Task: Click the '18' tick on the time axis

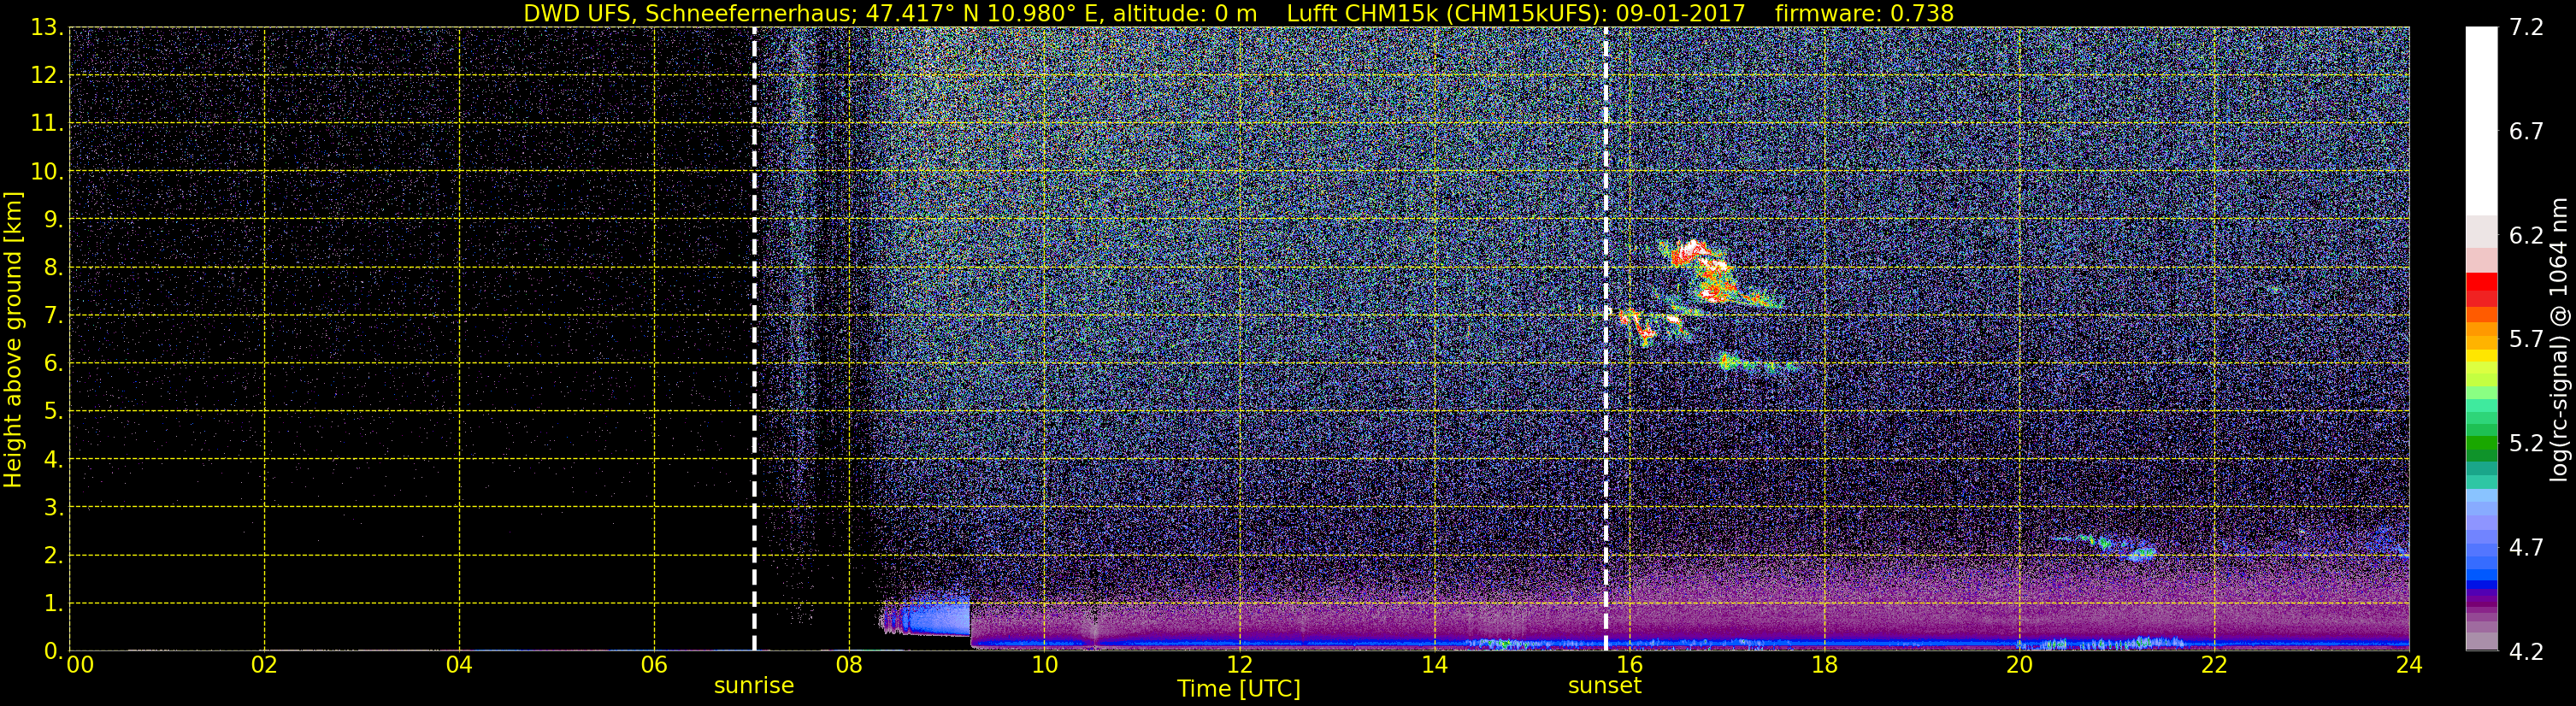Action: (x=1824, y=665)
